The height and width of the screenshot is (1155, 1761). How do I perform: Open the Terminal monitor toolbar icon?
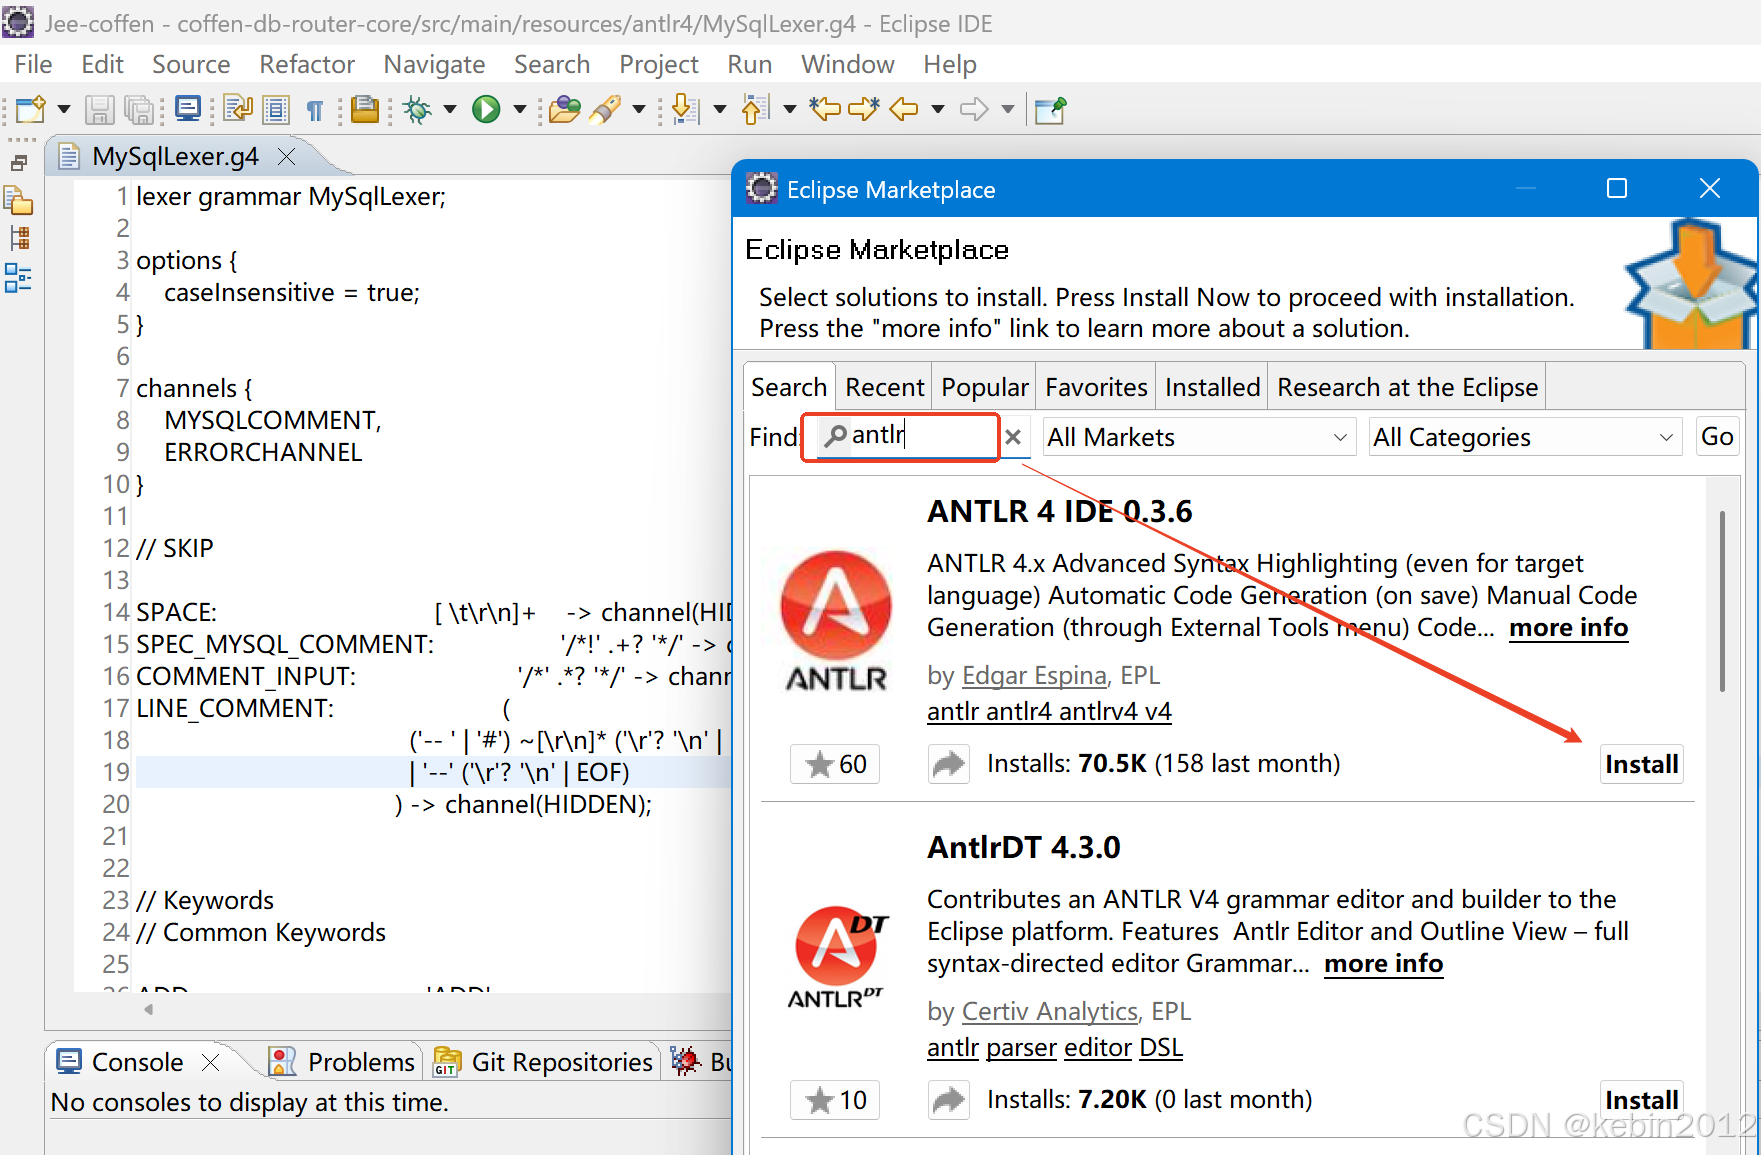click(187, 108)
